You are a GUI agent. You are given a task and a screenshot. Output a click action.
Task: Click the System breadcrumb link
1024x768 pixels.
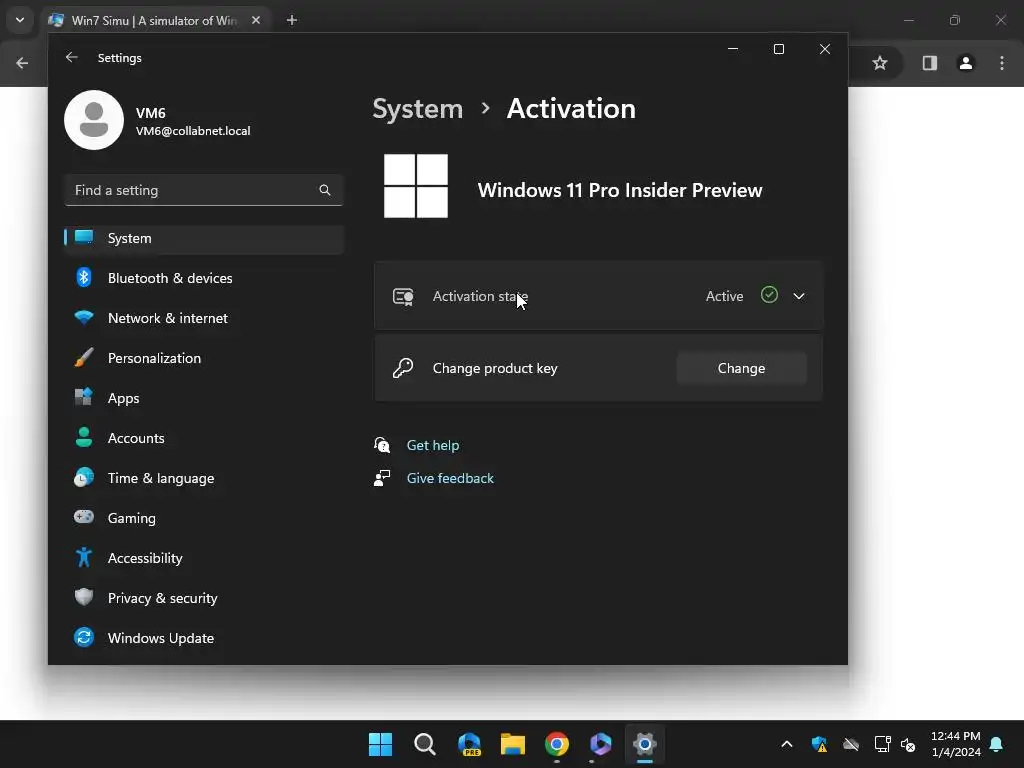[417, 109]
